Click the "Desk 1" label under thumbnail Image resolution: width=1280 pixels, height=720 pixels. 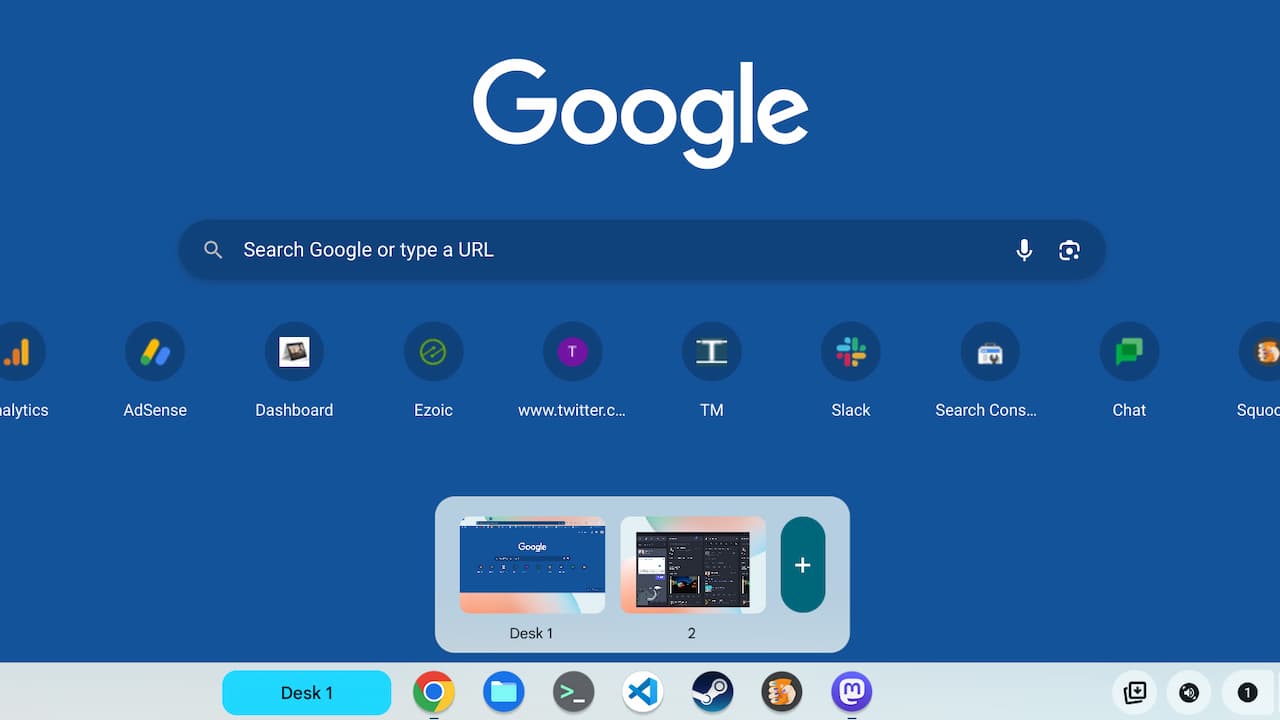pyautogui.click(x=531, y=633)
